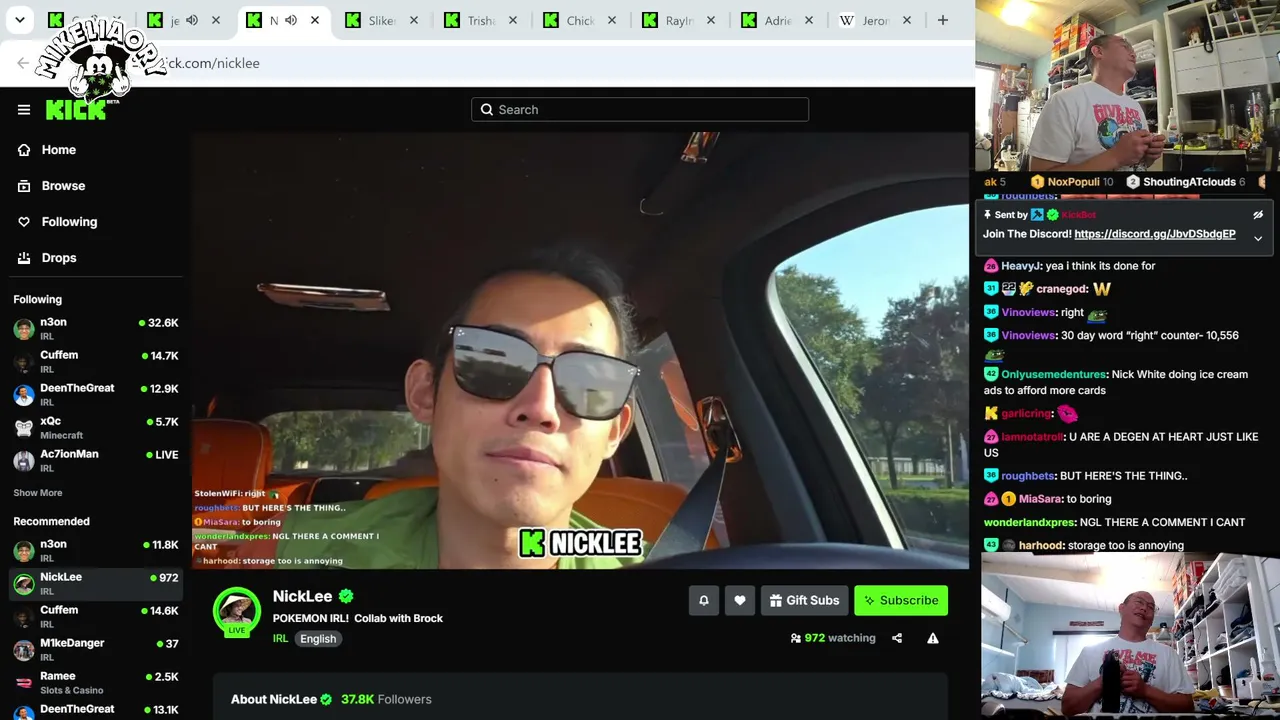Click the 972 watching viewer count
This screenshot has height=720, width=1280.
tap(833, 638)
